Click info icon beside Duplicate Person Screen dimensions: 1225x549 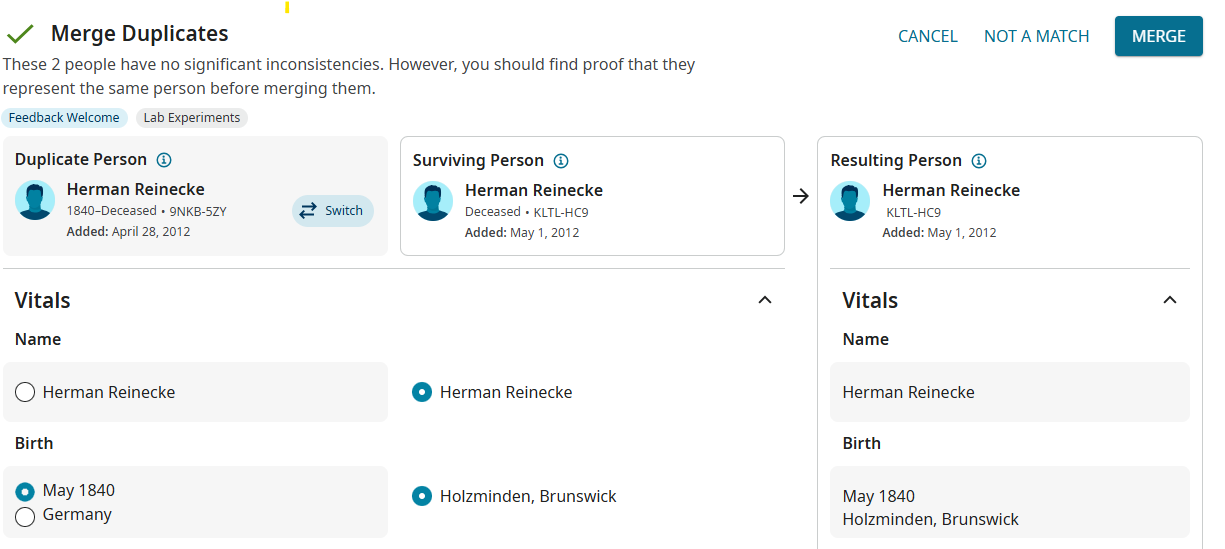[x=165, y=160]
